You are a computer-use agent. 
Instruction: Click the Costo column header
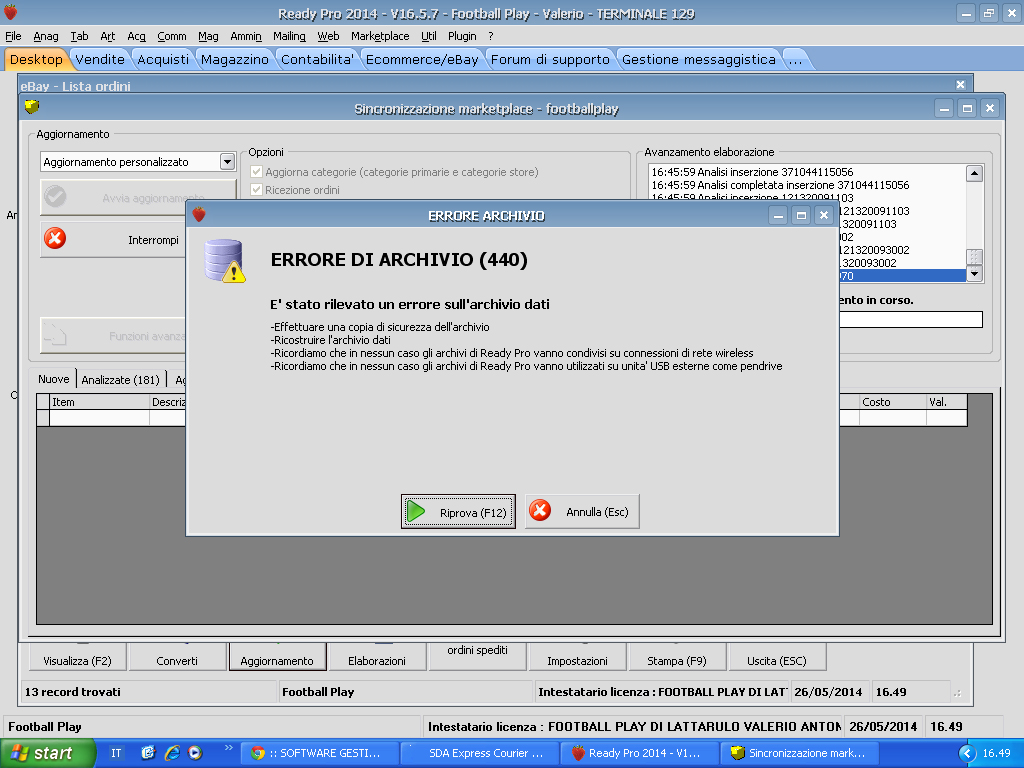(x=892, y=402)
